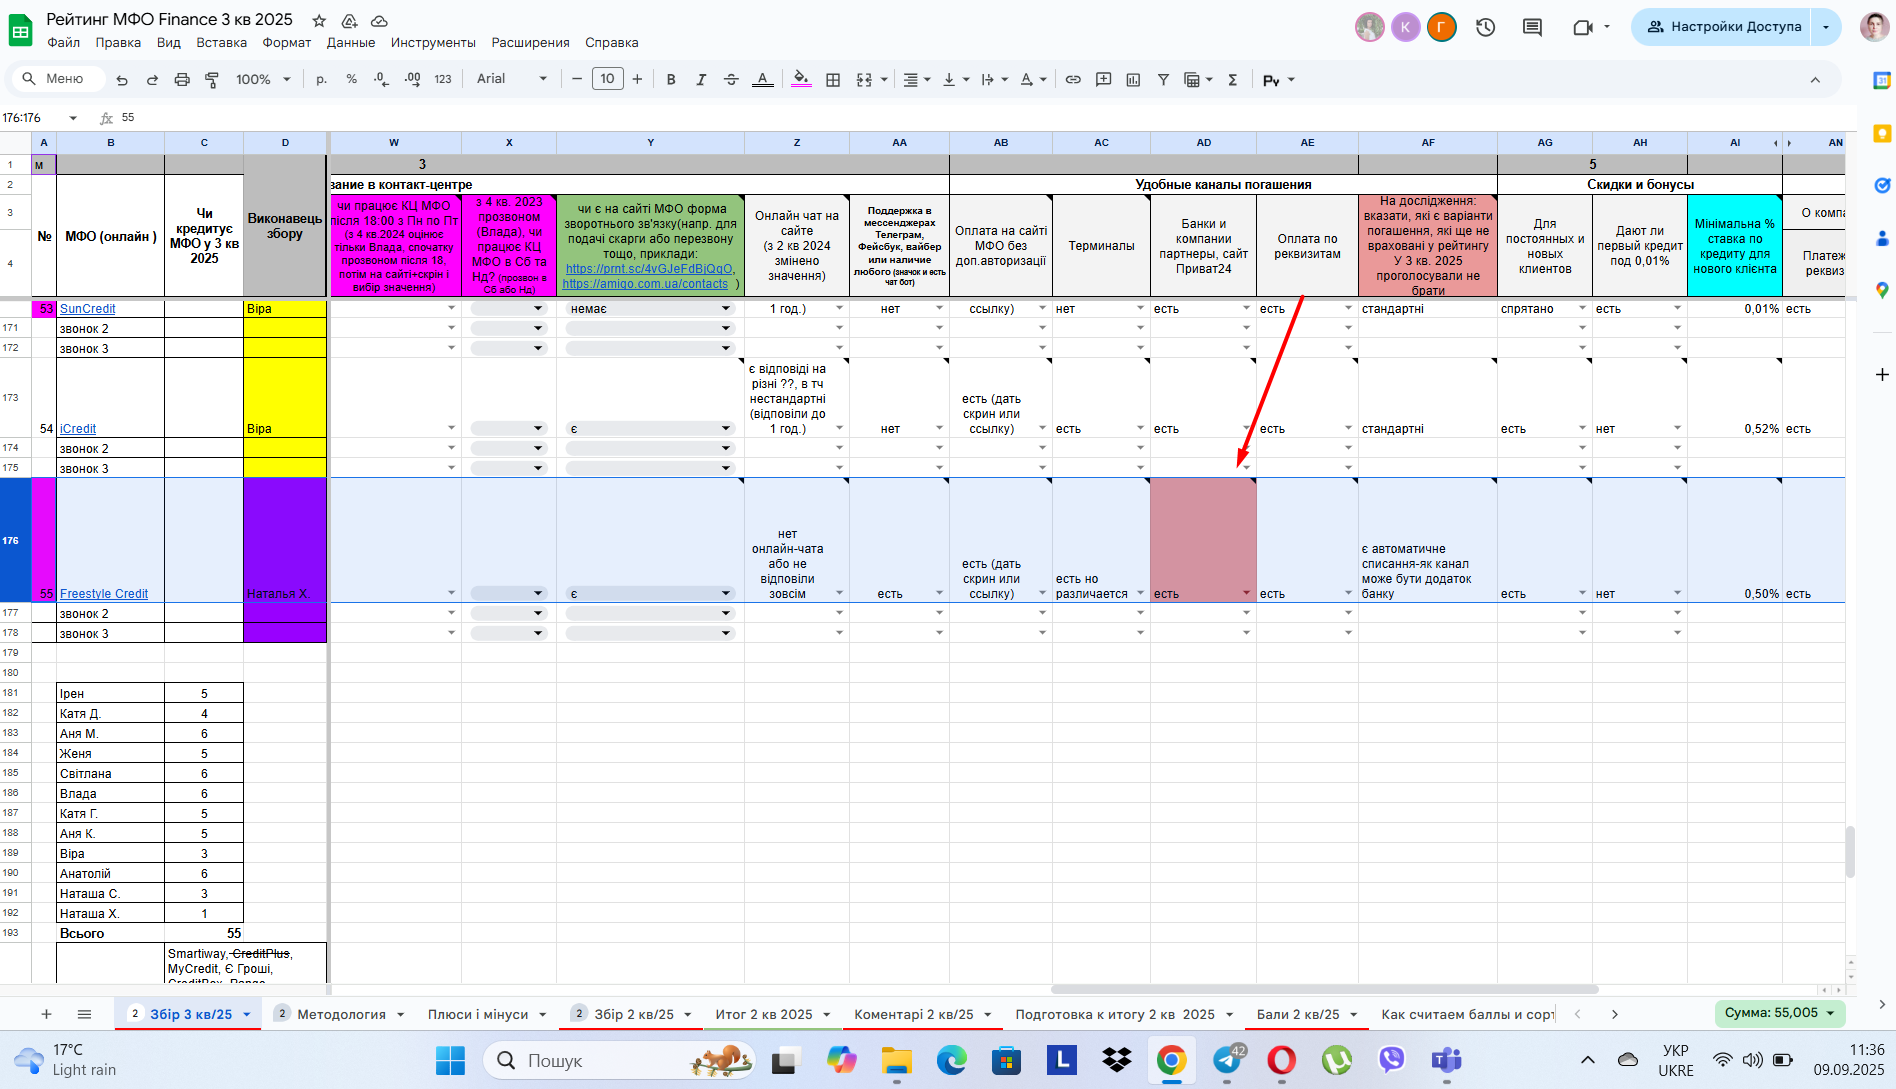Open the немає cell dropdown
The width and height of the screenshot is (1896, 1089).
(x=726, y=309)
